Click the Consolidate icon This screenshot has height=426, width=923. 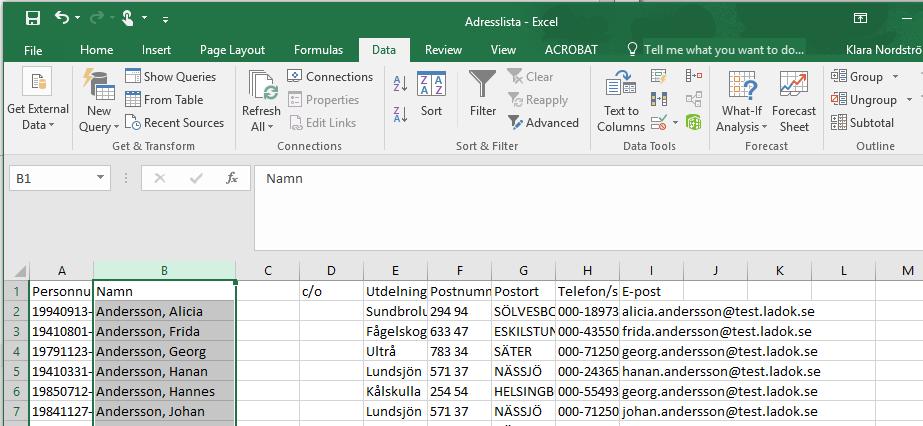tap(694, 76)
